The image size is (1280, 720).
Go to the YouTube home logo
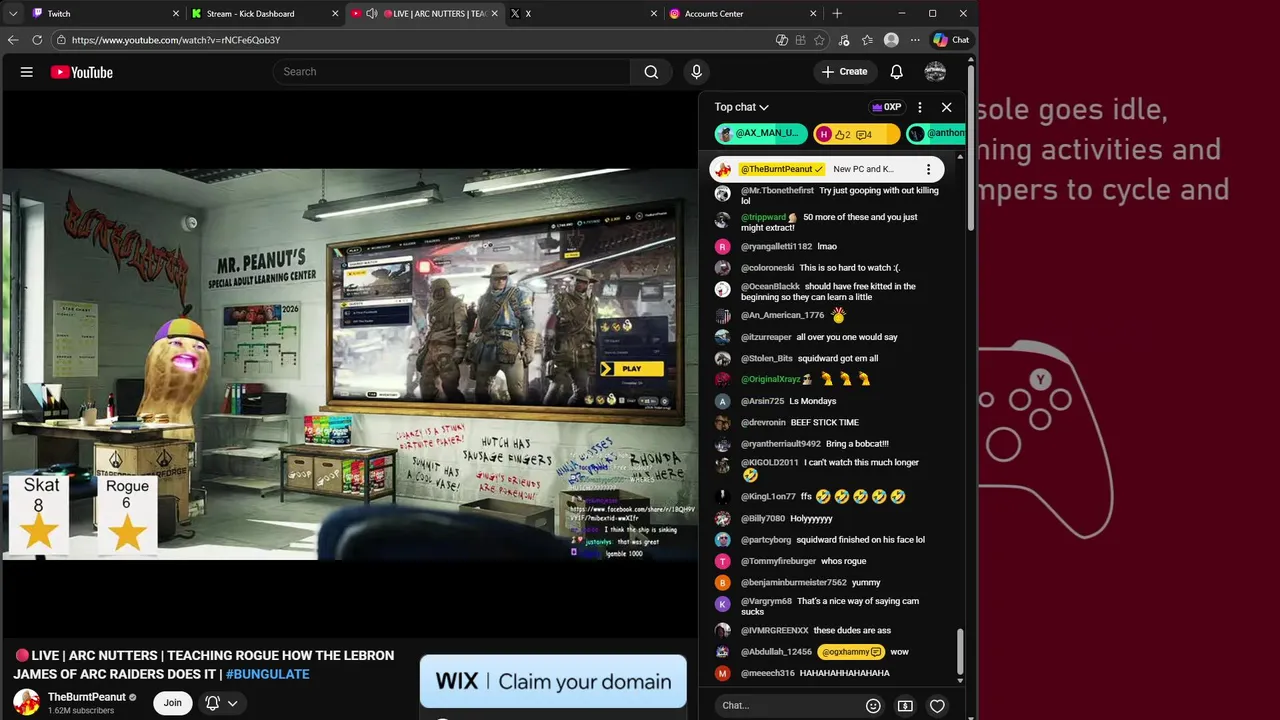coord(82,72)
